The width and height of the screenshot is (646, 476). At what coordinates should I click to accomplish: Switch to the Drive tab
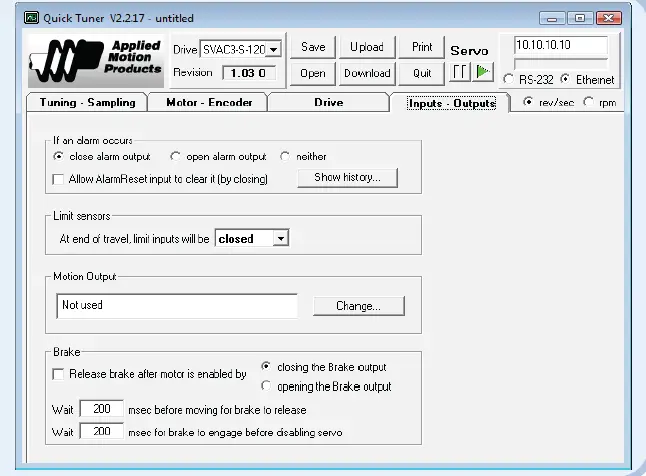328,102
